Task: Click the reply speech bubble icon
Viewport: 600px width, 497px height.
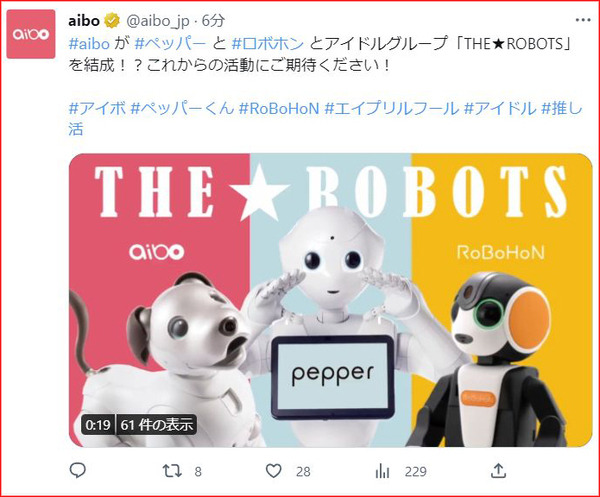Action: (x=78, y=471)
